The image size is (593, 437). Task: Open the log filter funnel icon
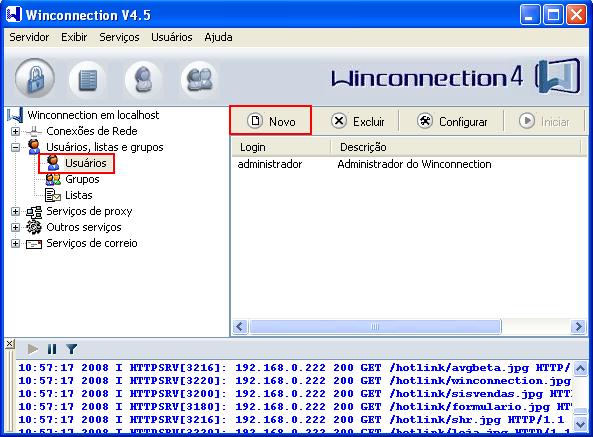pyautogui.click(x=71, y=349)
